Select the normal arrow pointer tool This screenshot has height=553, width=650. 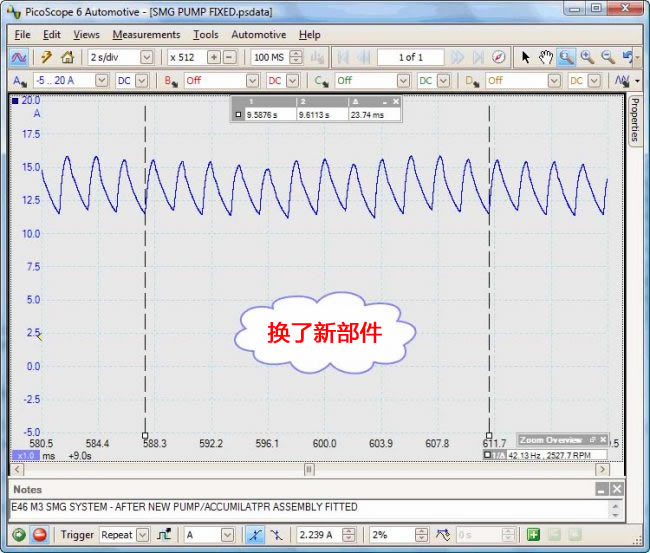(526, 57)
